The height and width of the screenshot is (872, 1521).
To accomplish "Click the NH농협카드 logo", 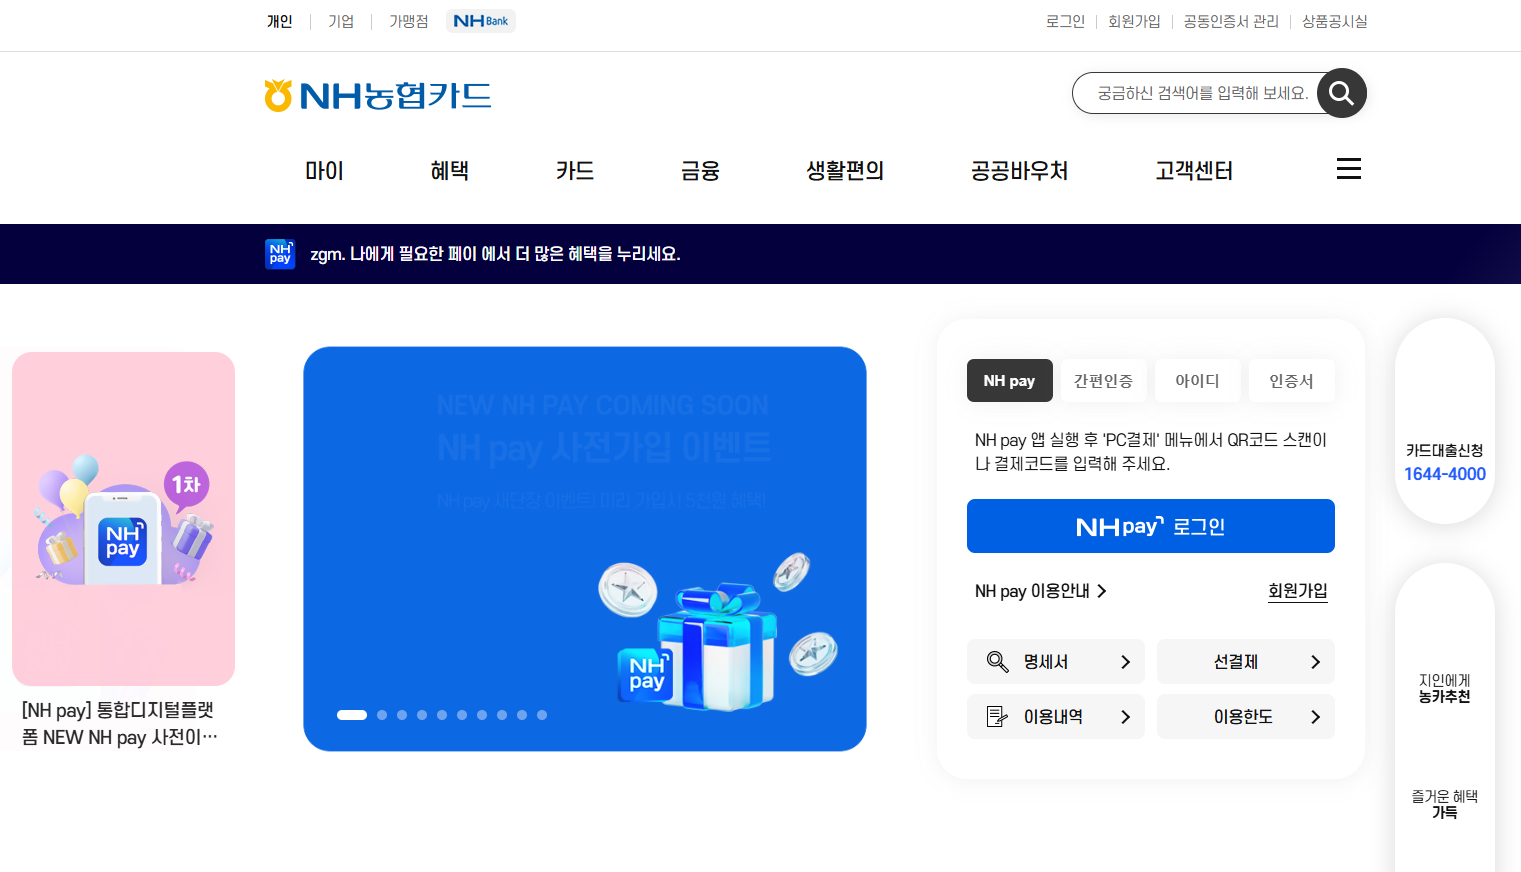I will tap(377, 95).
